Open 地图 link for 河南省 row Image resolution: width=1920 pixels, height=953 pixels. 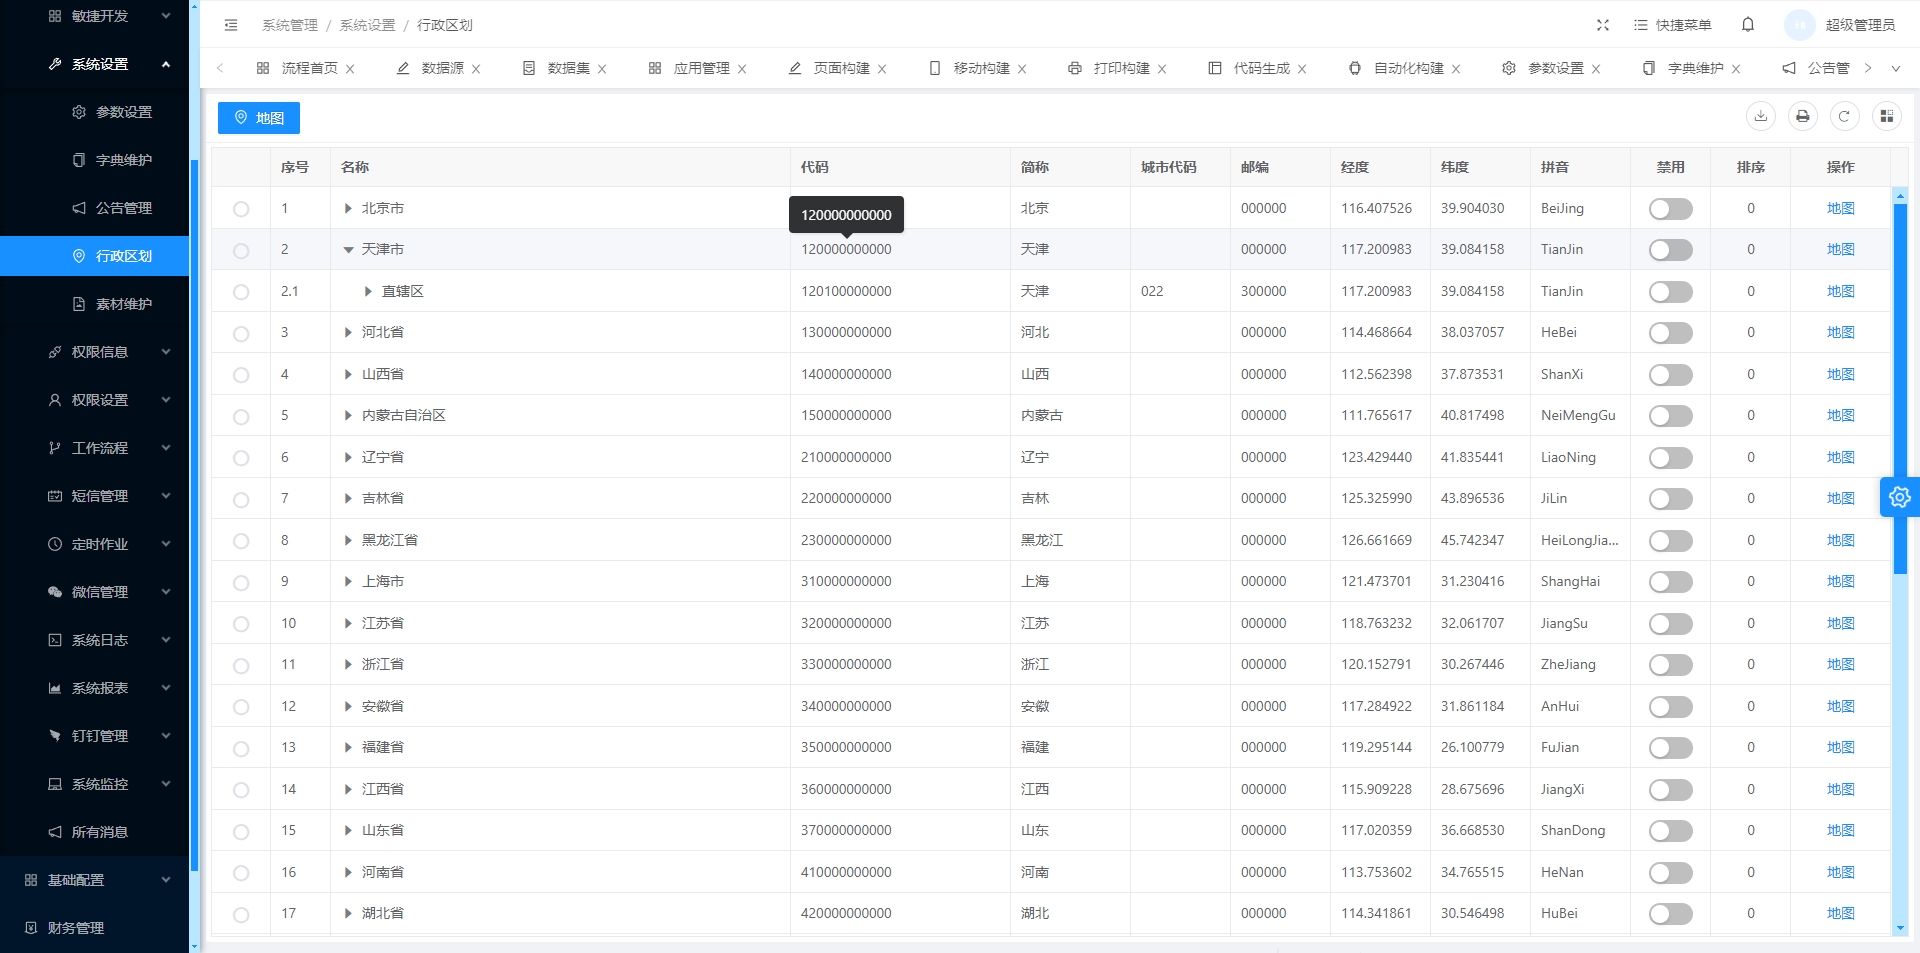pos(1840,872)
